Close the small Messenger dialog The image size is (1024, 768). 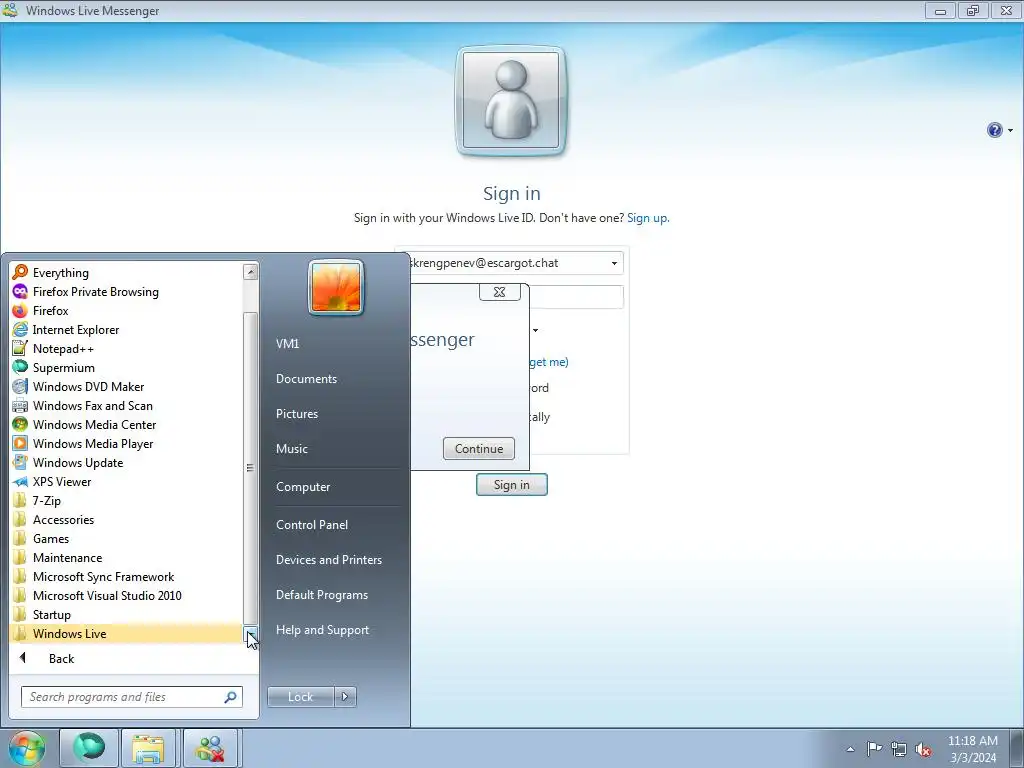click(500, 292)
